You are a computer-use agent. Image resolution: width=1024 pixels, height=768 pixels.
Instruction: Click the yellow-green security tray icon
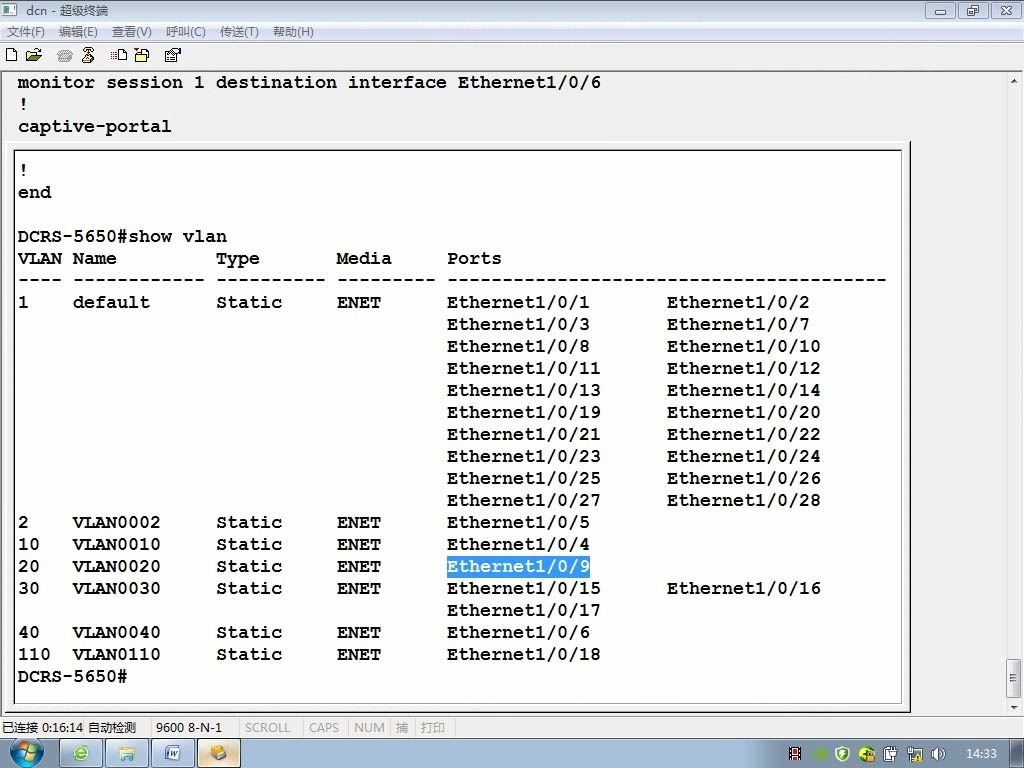(x=867, y=754)
